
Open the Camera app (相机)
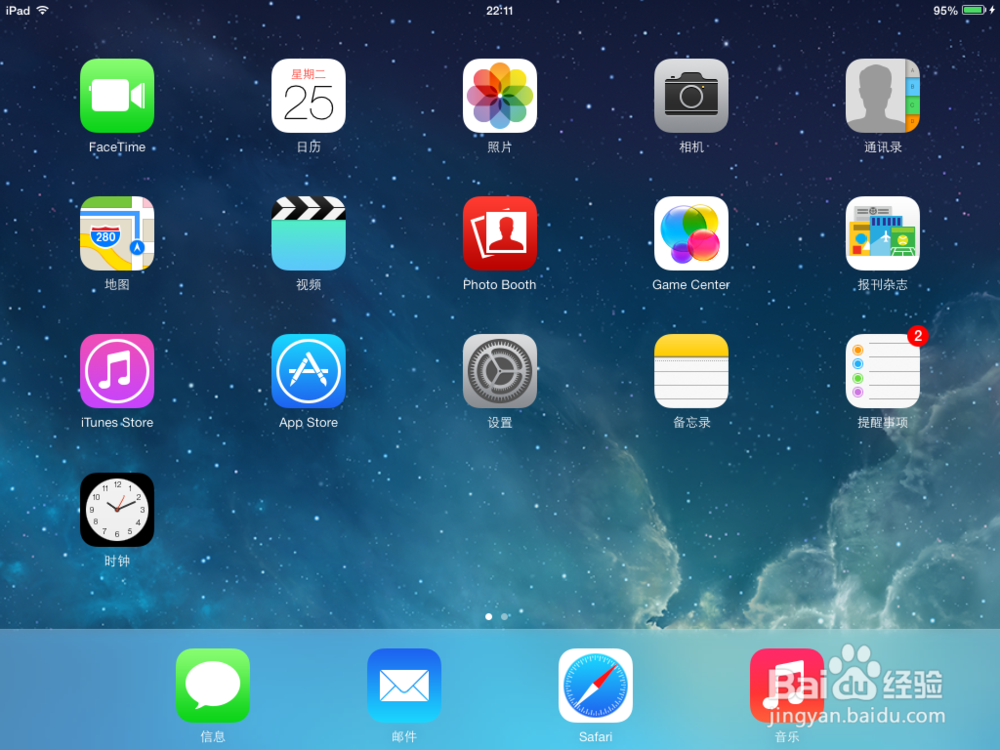pos(691,96)
